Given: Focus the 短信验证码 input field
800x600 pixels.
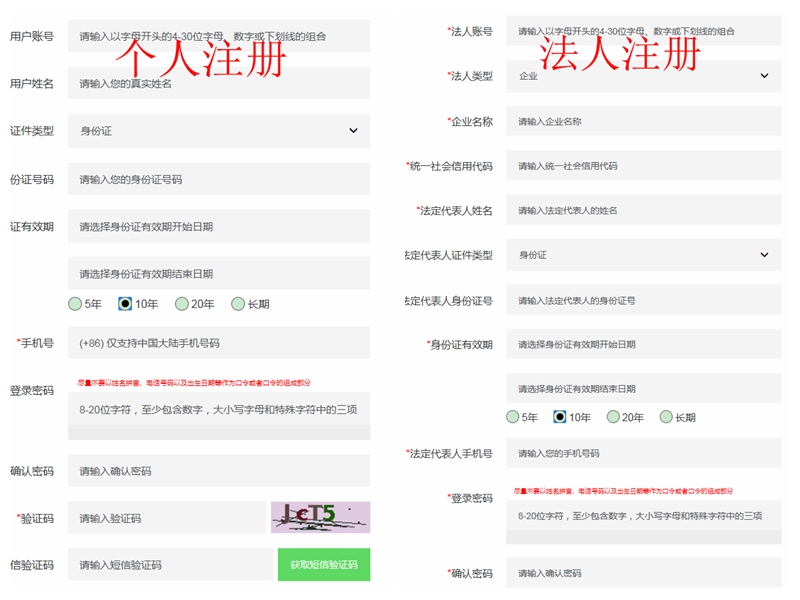Looking at the screenshot, I should pos(170,565).
